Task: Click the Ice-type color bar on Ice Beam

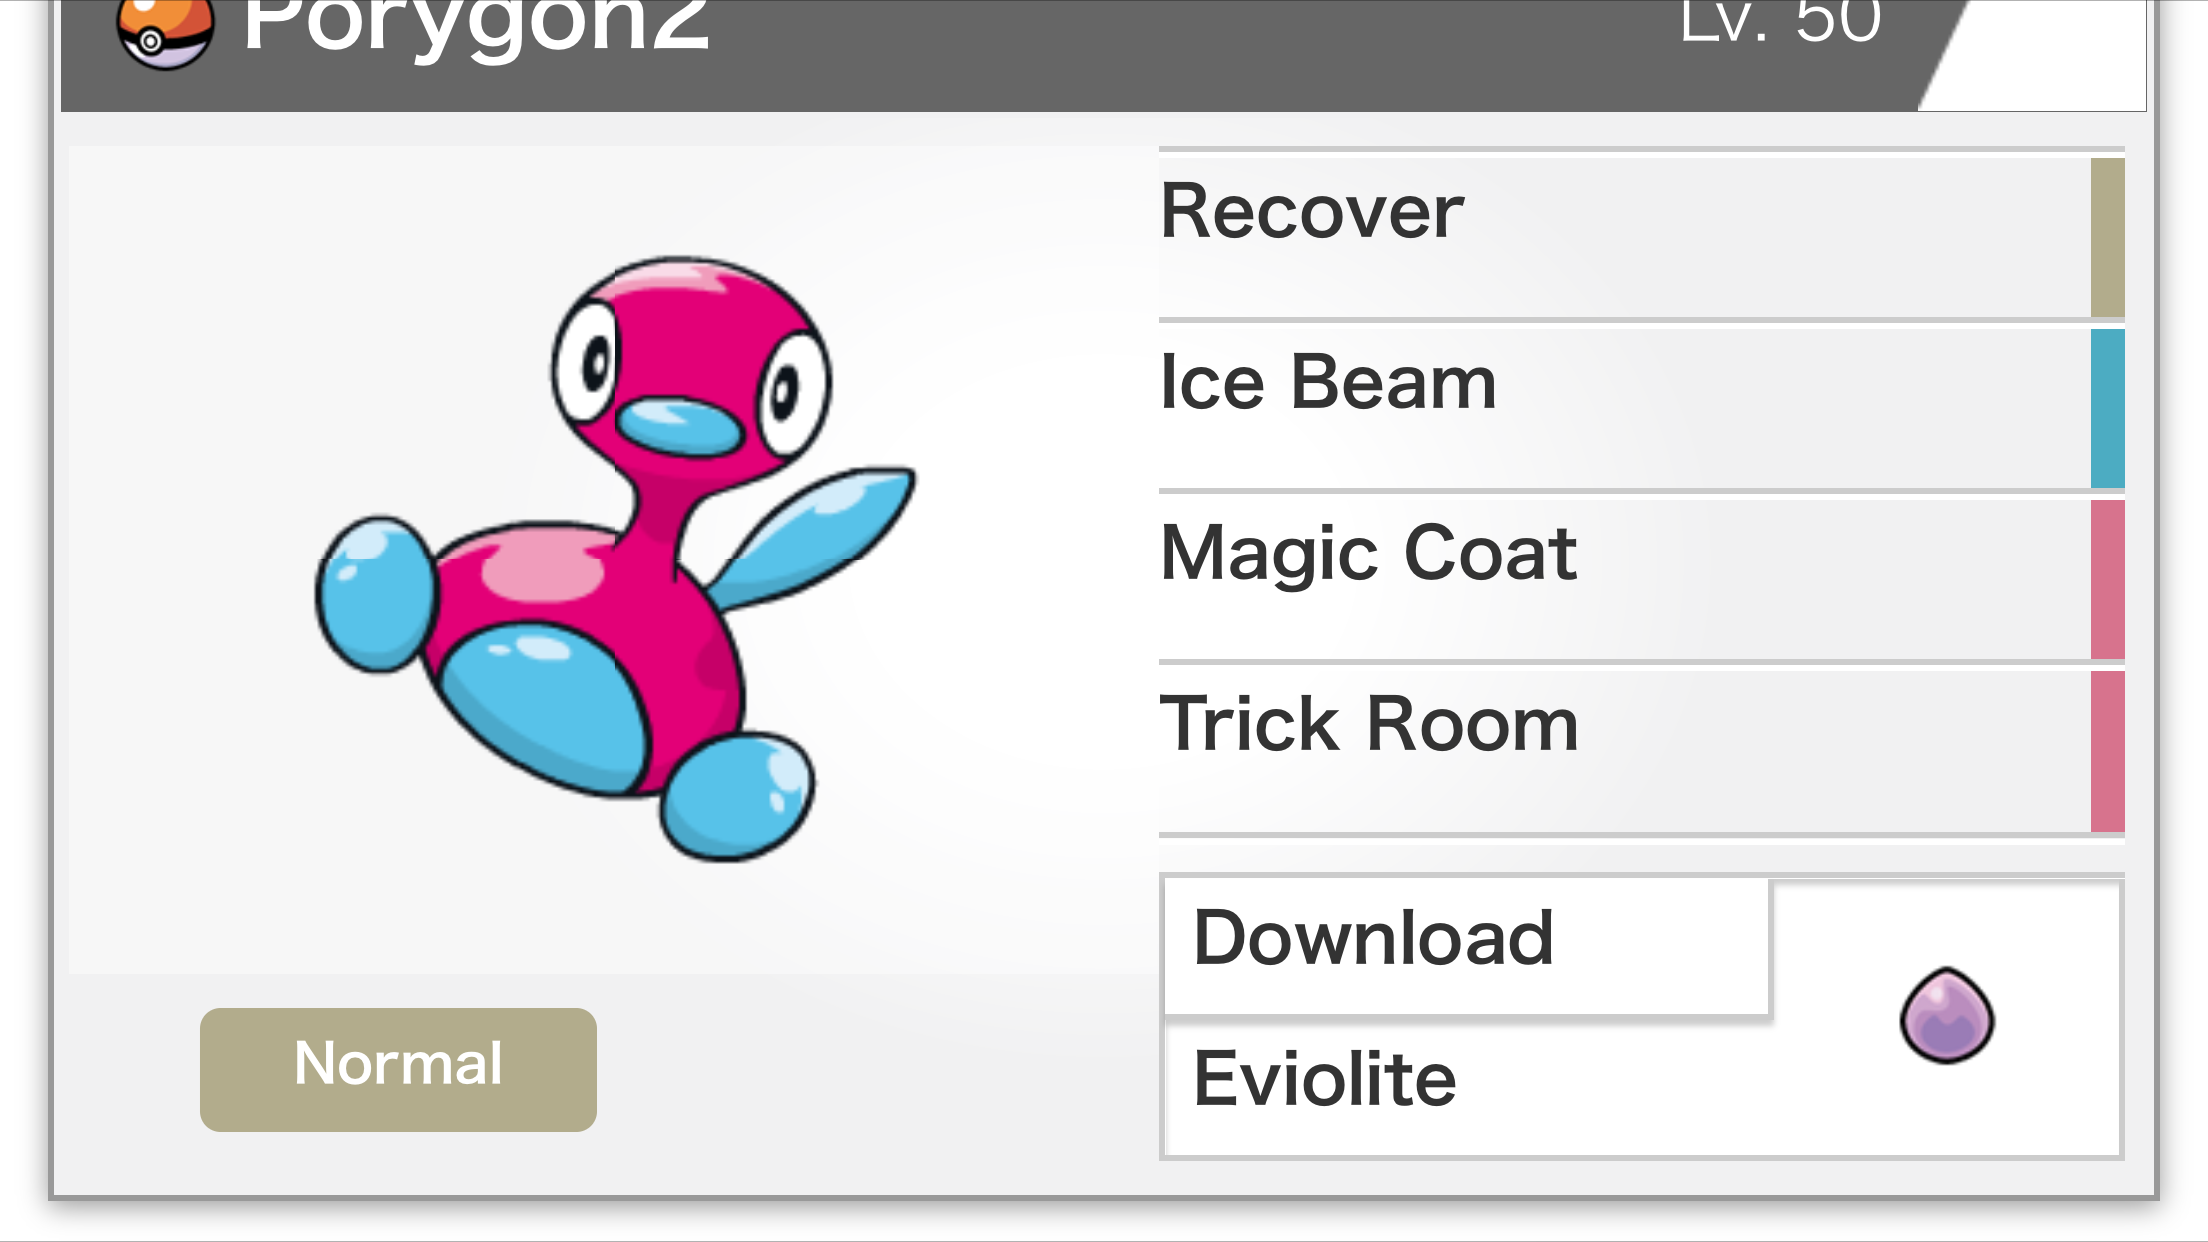Action: click(2108, 408)
